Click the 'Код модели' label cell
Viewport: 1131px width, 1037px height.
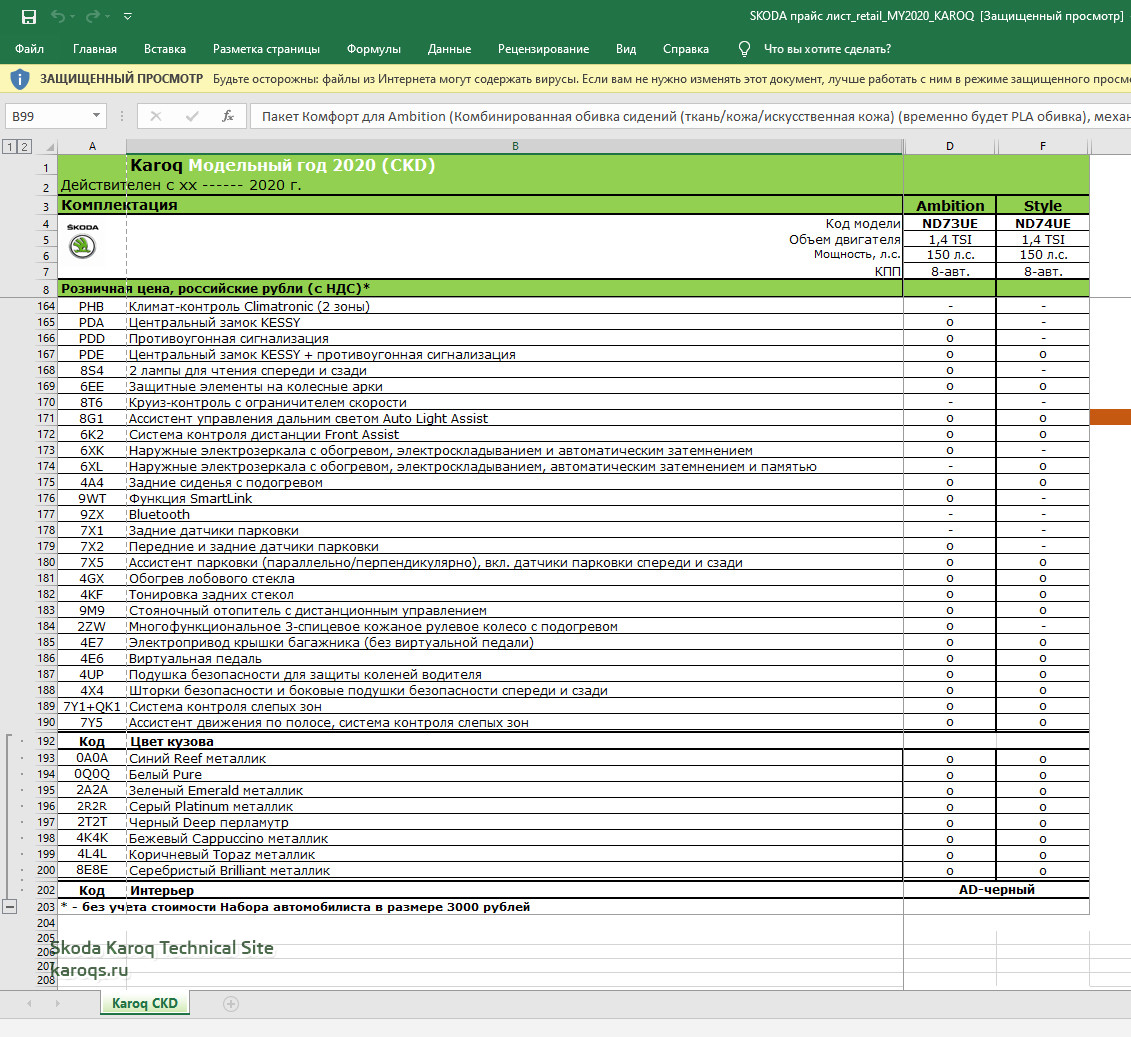pyautogui.click(x=863, y=224)
